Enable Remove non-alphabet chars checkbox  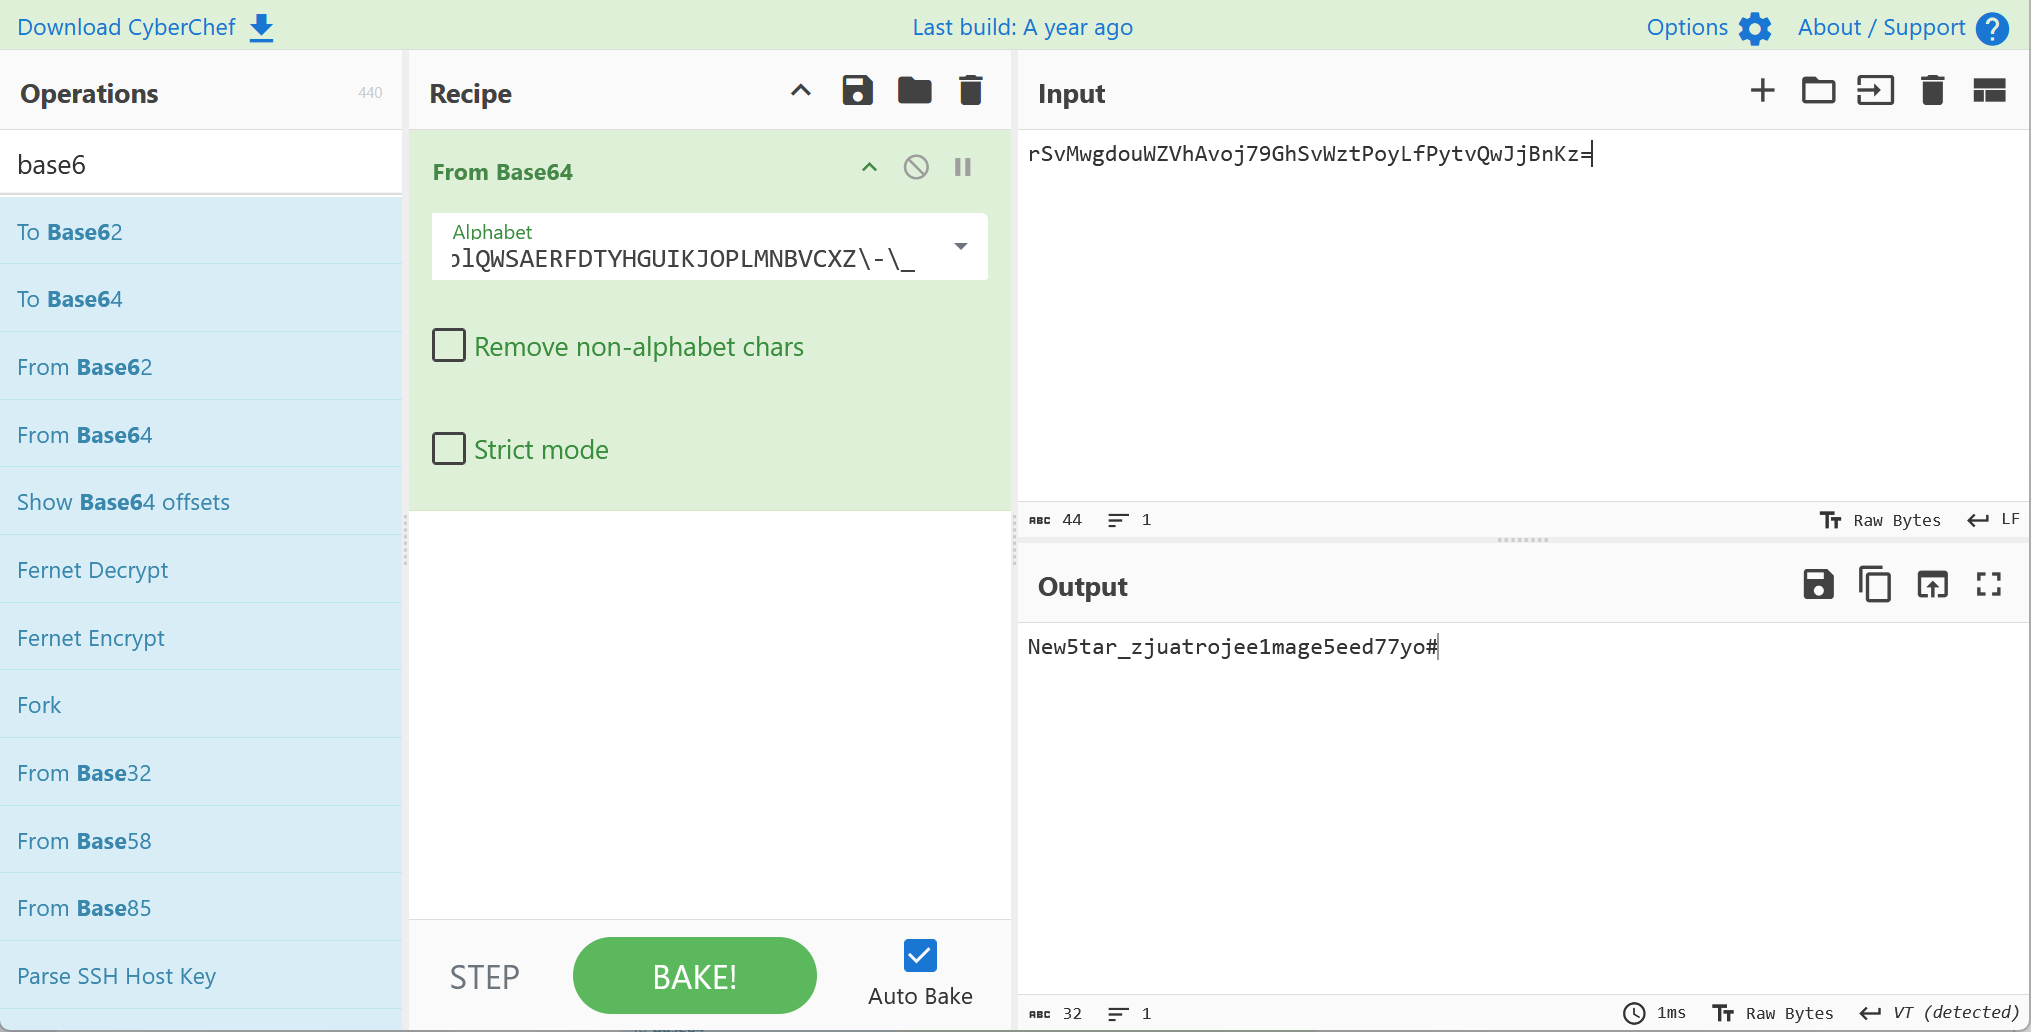pyautogui.click(x=449, y=345)
